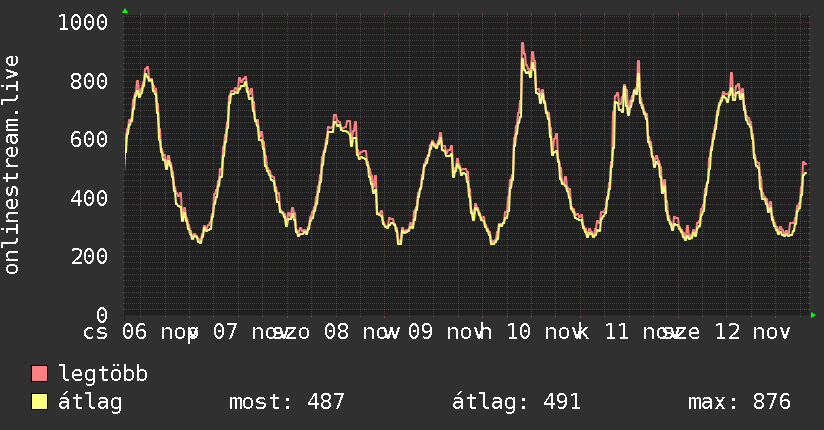Click the átlag: 491 statistic
The height and width of the screenshot is (430, 824).
pyautogui.click(x=516, y=402)
